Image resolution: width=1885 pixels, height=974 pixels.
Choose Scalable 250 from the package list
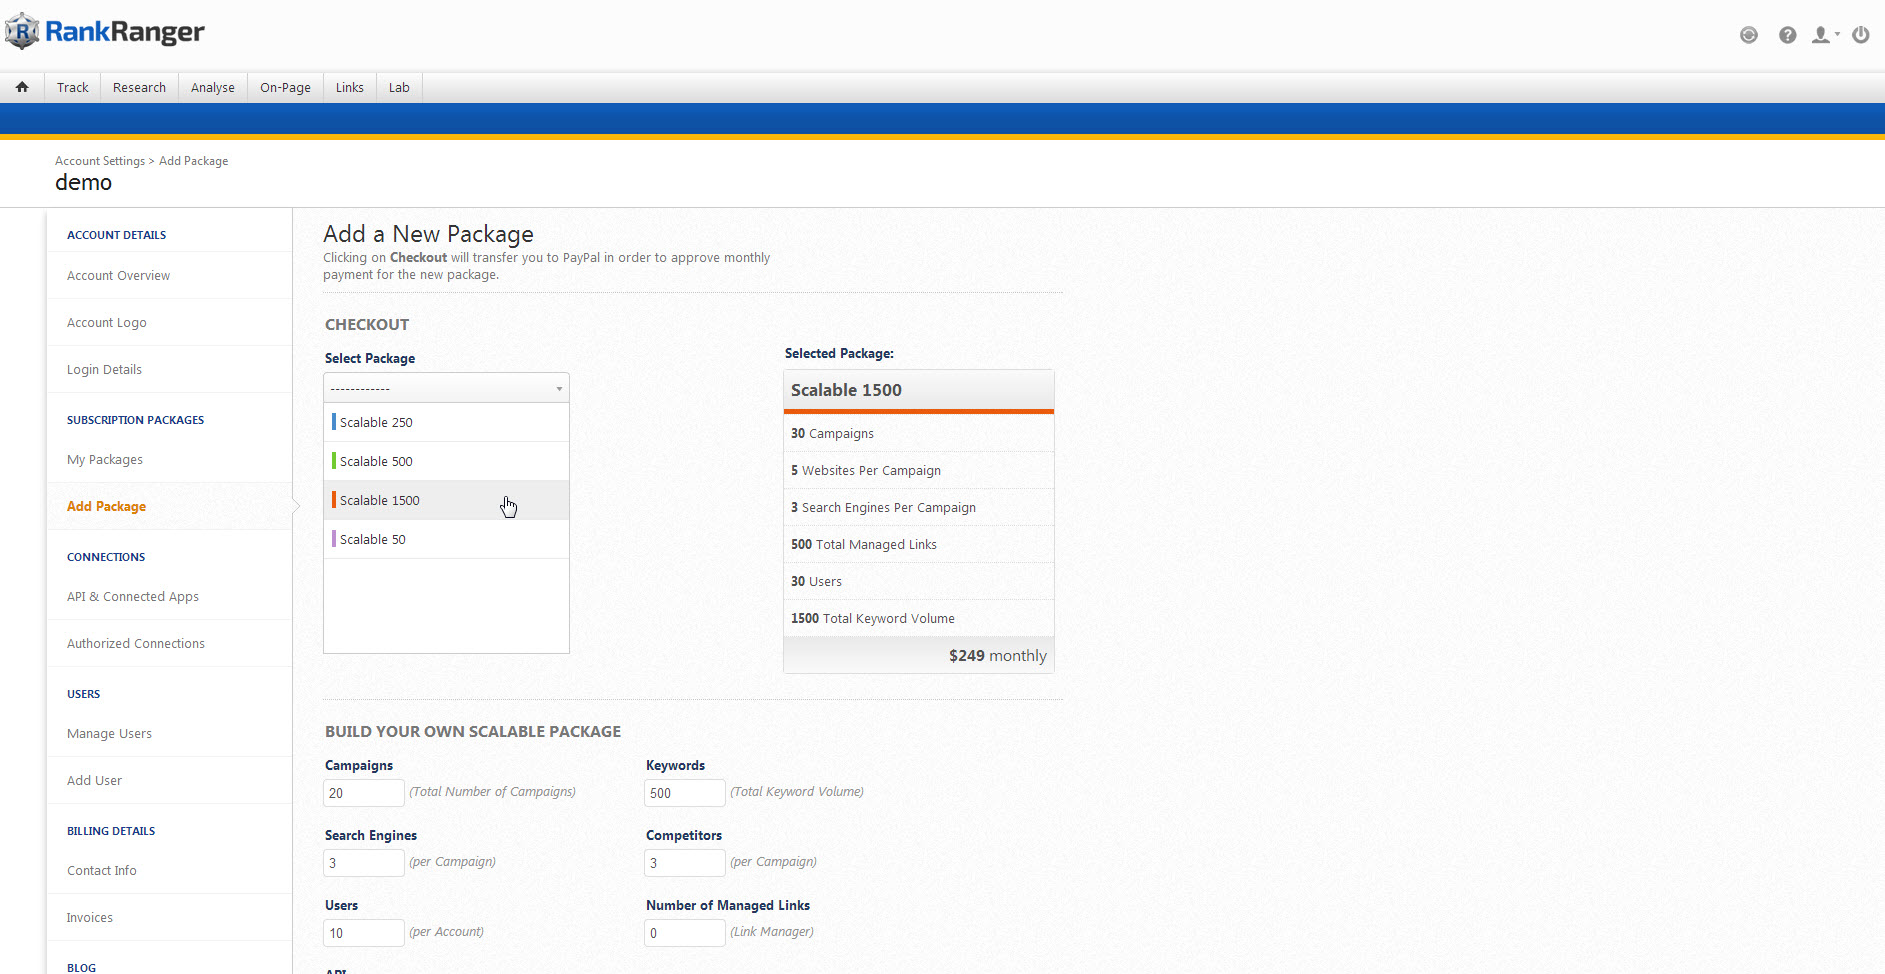click(376, 422)
